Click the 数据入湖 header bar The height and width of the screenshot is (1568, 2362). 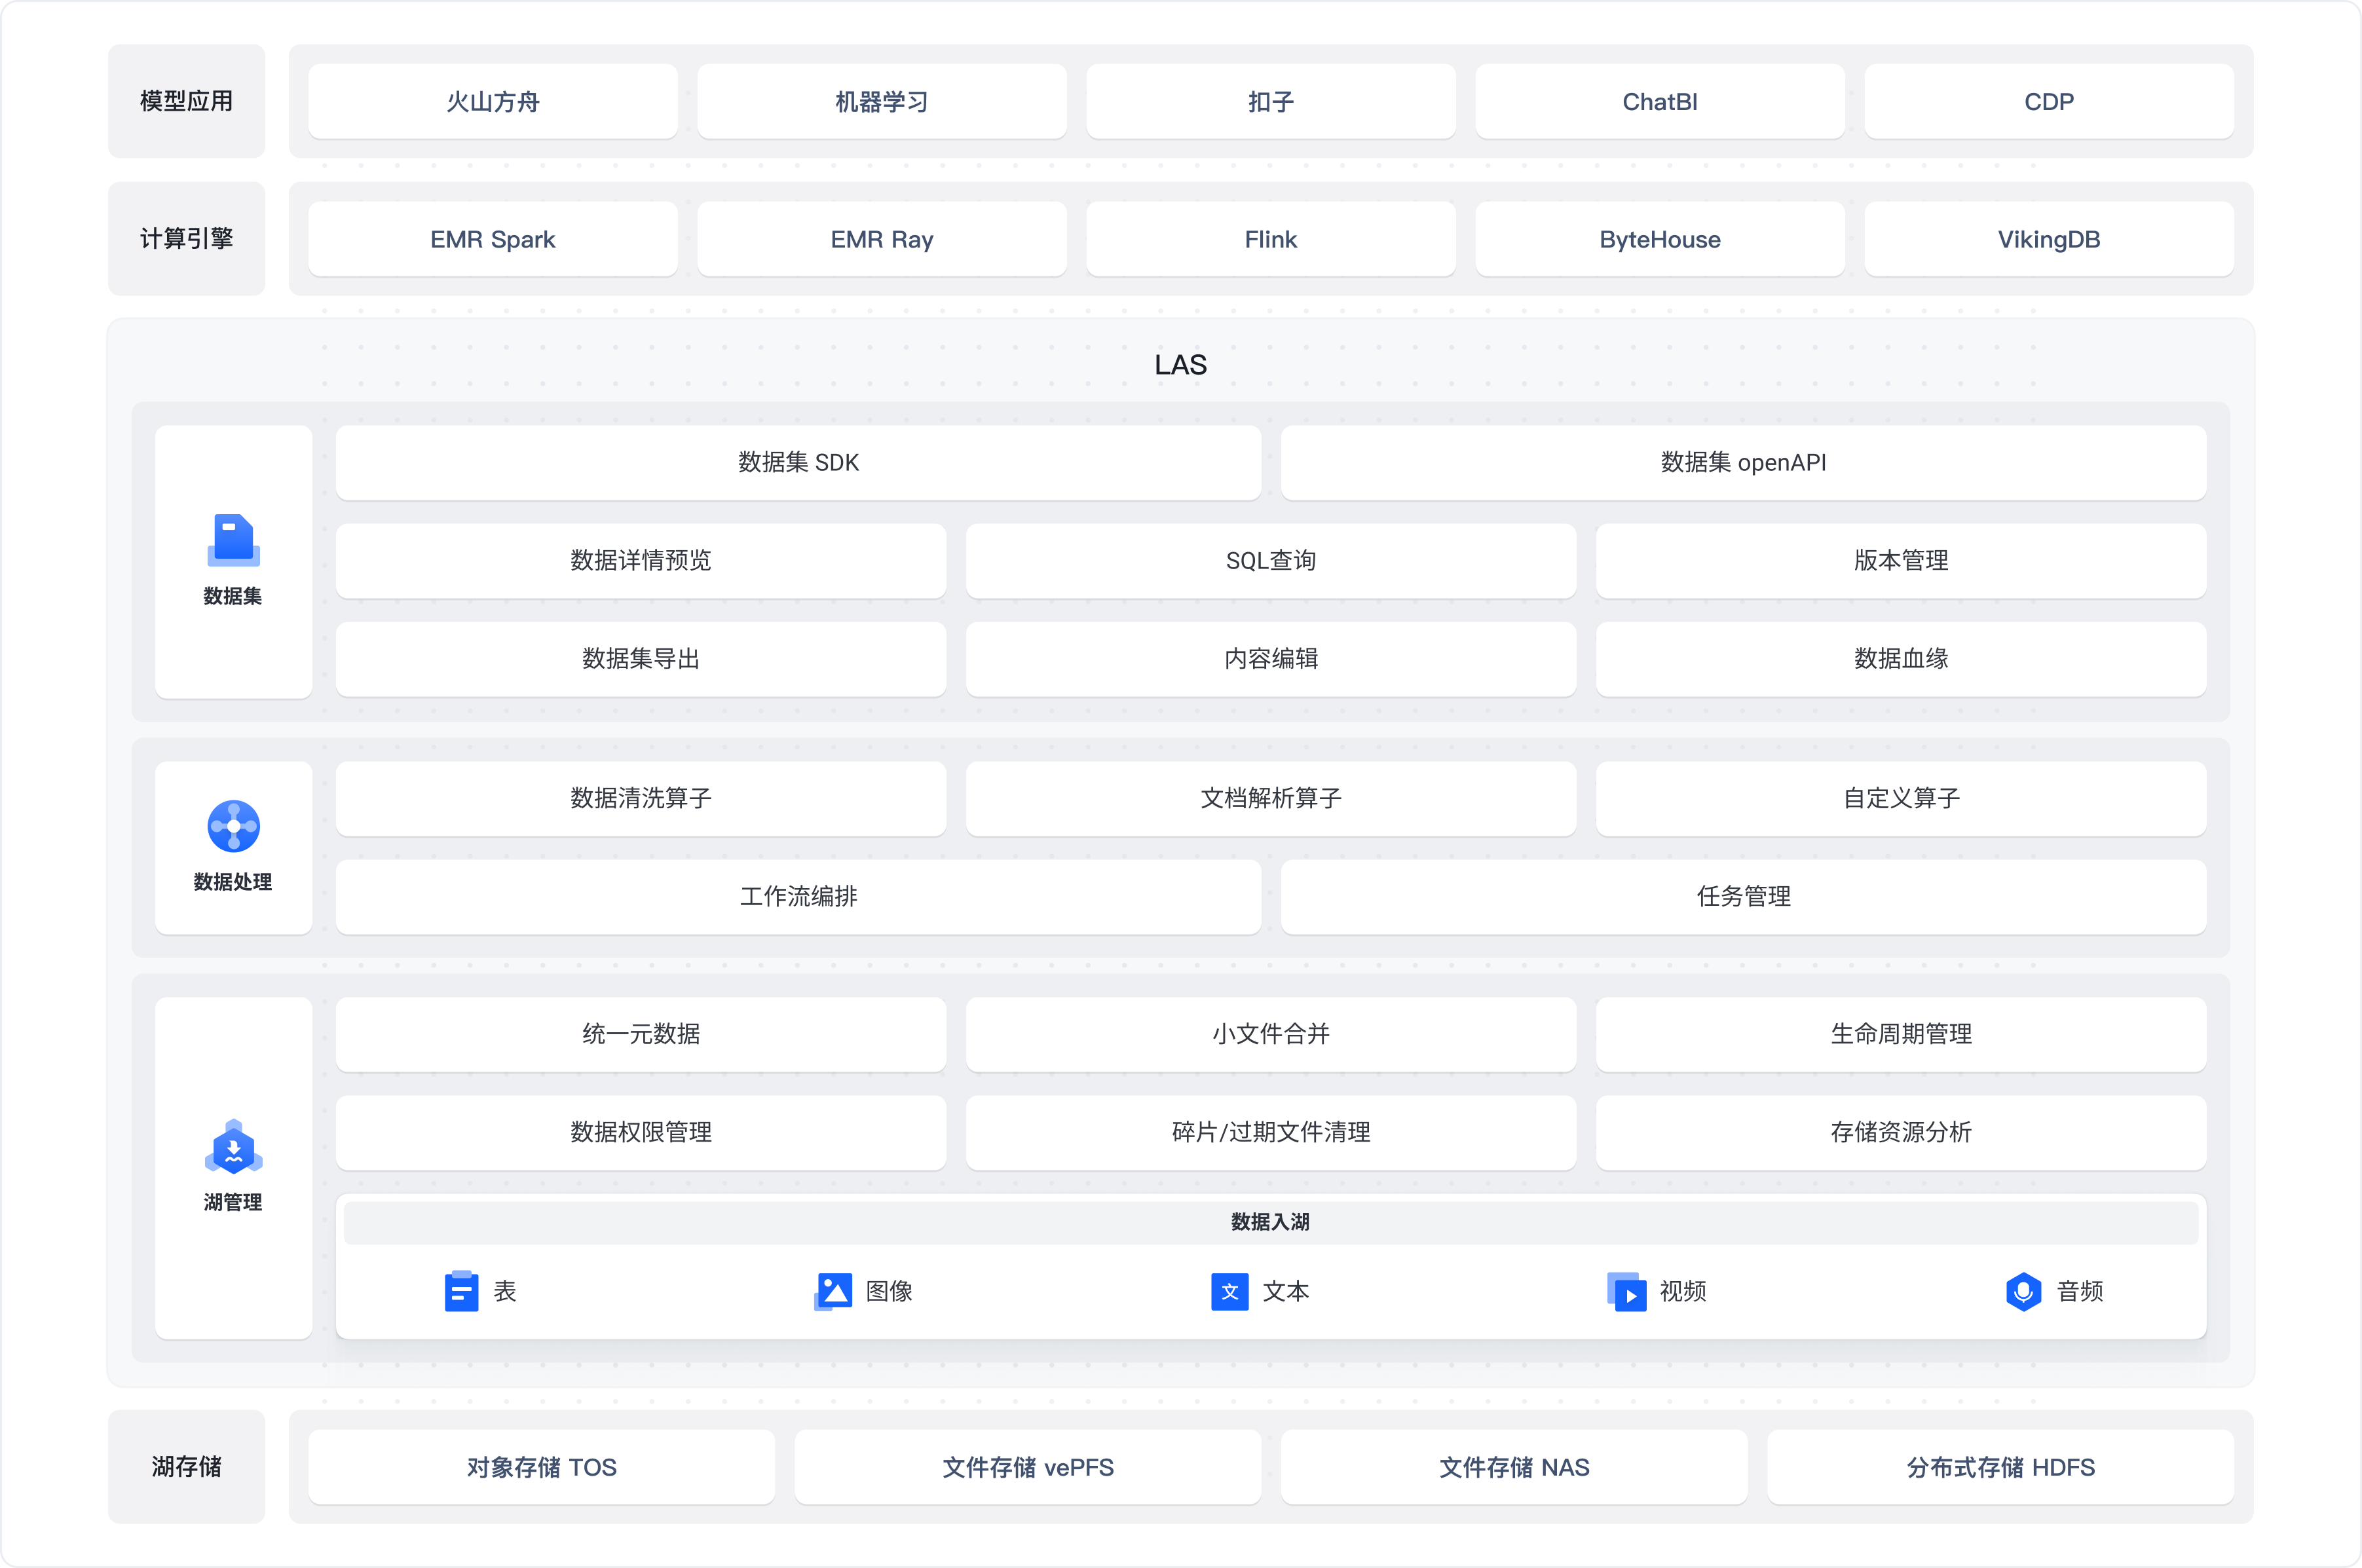pyautogui.click(x=1271, y=1222)
